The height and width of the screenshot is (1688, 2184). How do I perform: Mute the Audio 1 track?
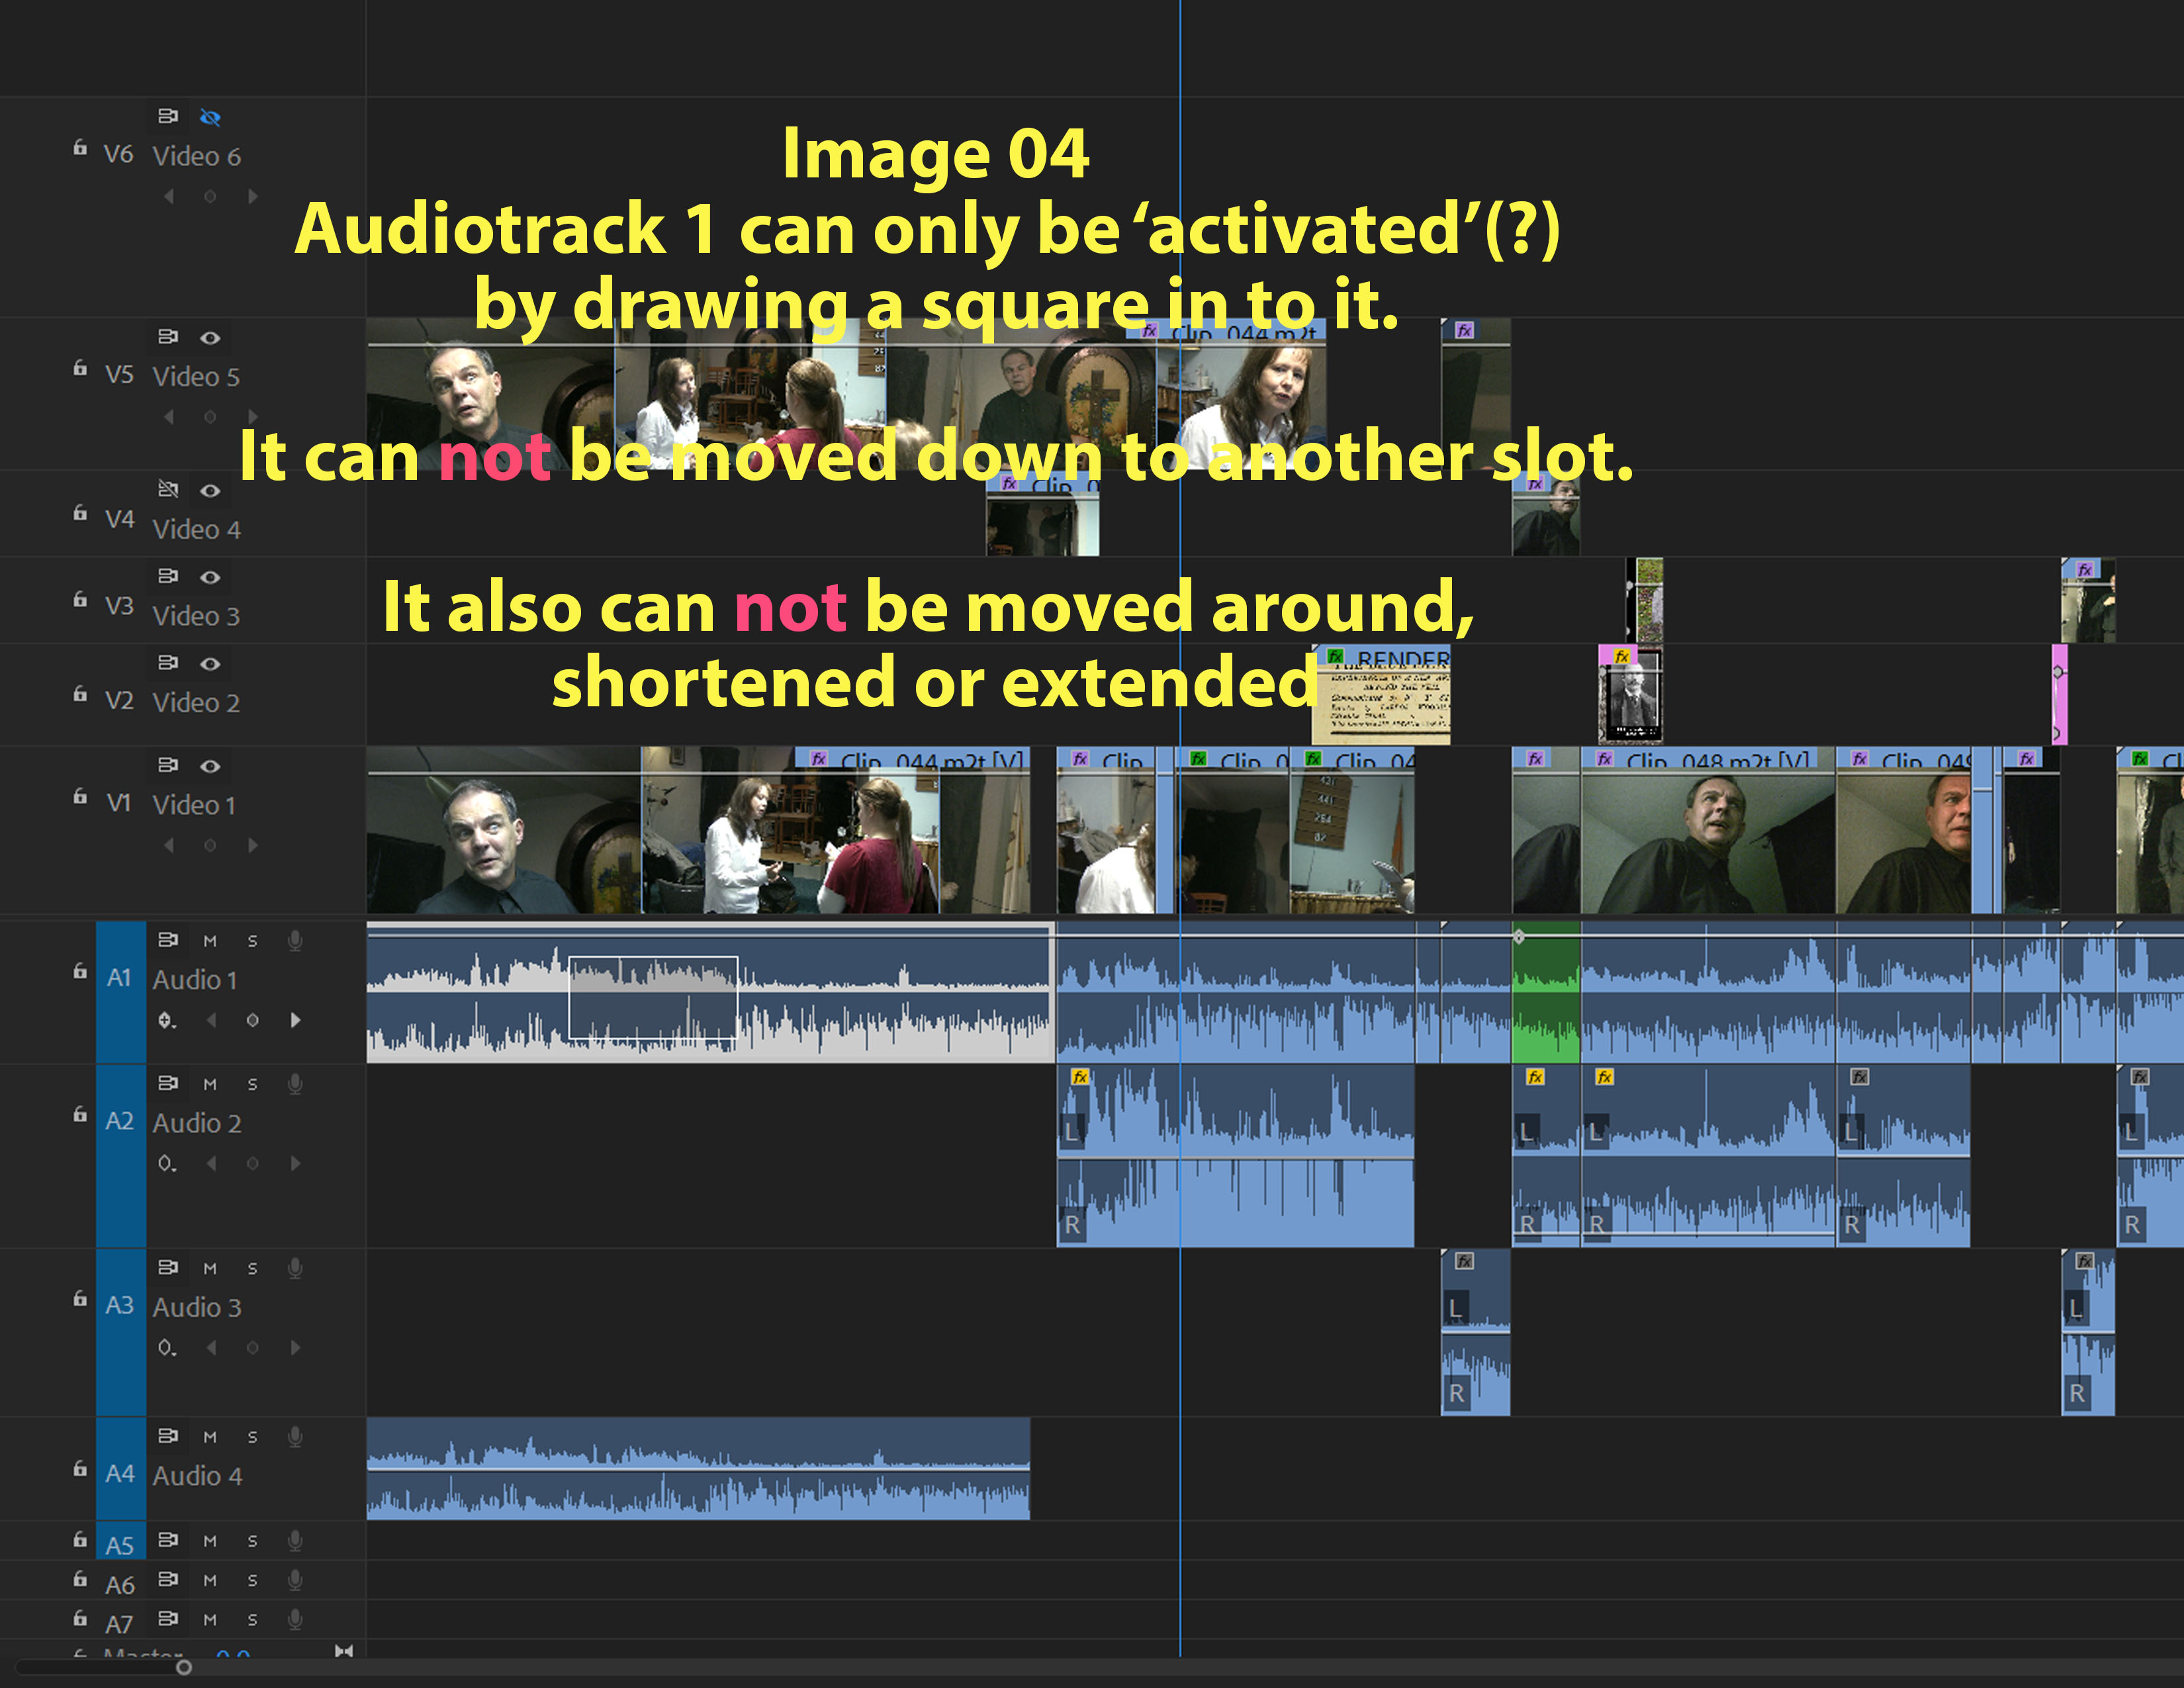tap(210, 940)
